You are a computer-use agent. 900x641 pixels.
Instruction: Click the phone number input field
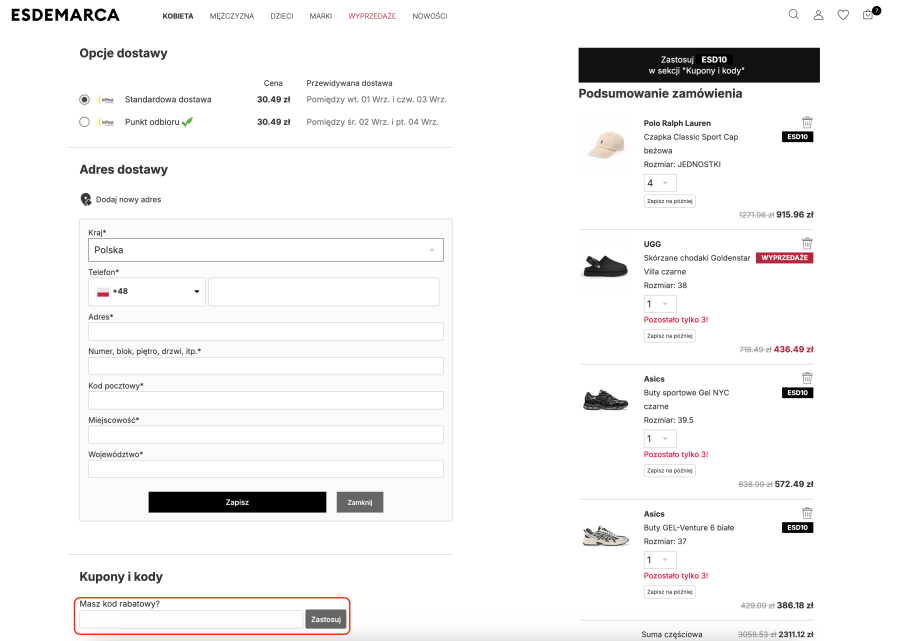(x=324, y=292)
